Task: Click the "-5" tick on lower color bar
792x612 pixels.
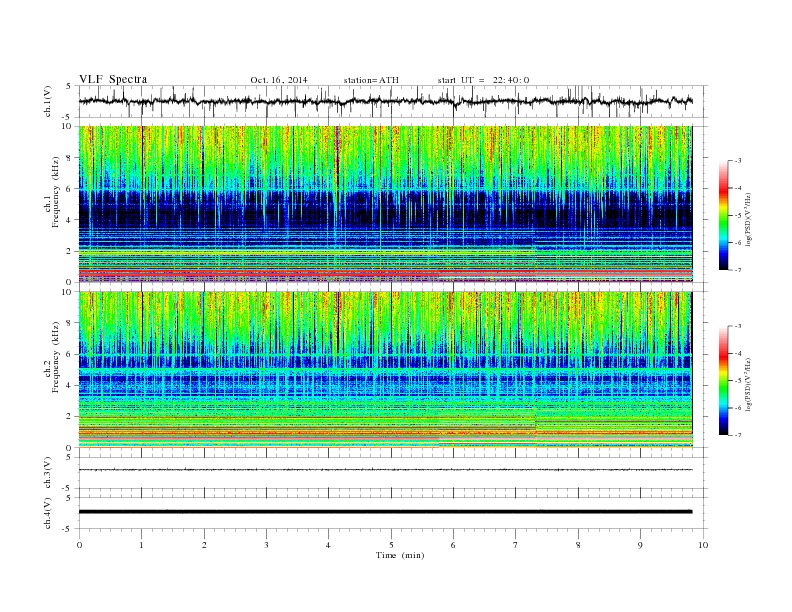Action: click(x=737, y=381)
